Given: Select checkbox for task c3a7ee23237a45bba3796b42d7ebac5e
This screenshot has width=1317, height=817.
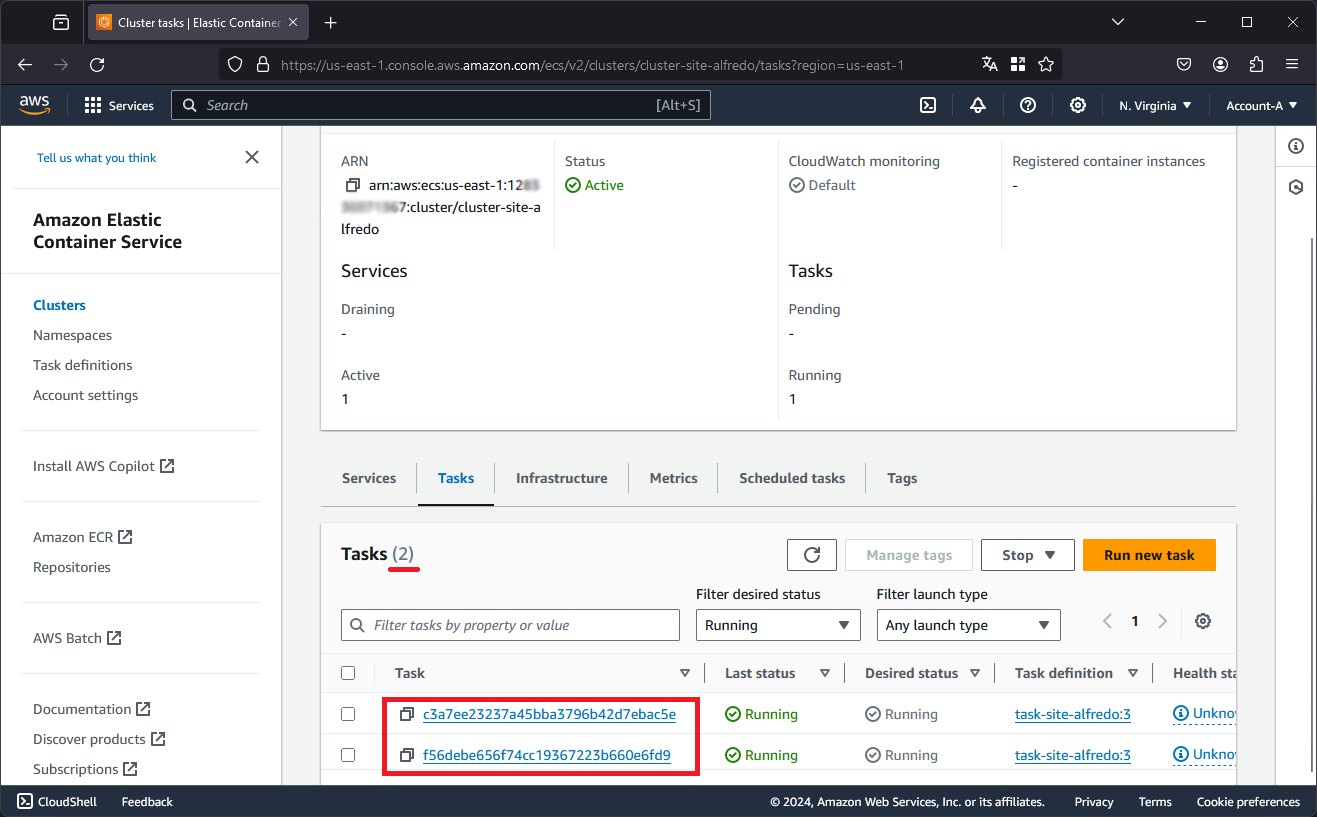Looking at the screenshot, I should 348,714.
